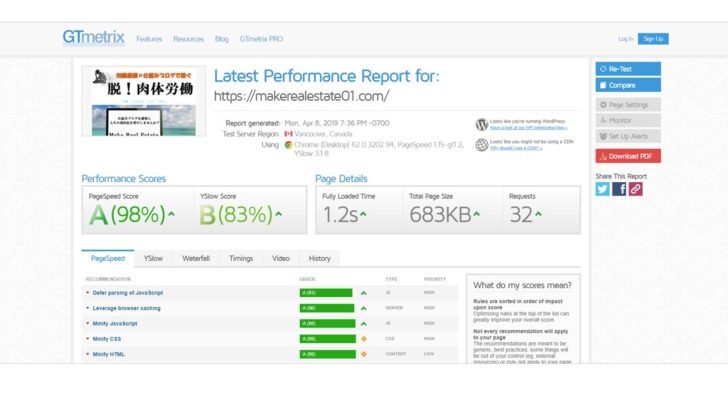
Task: Click the Requests count up arrow
Action: pos(538,214)
